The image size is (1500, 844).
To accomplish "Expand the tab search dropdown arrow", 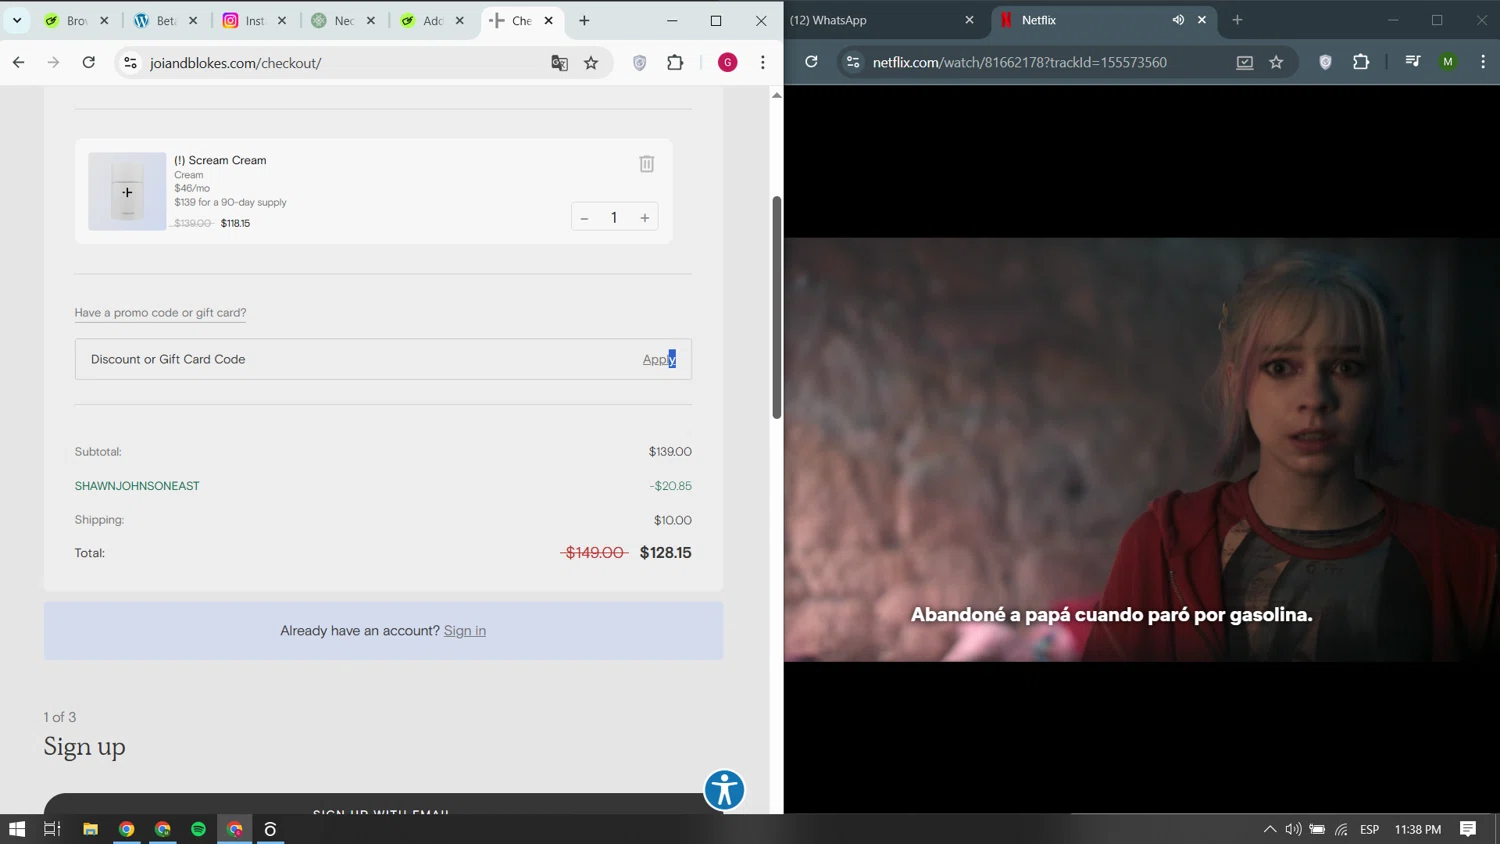I will tap(17, 20).
